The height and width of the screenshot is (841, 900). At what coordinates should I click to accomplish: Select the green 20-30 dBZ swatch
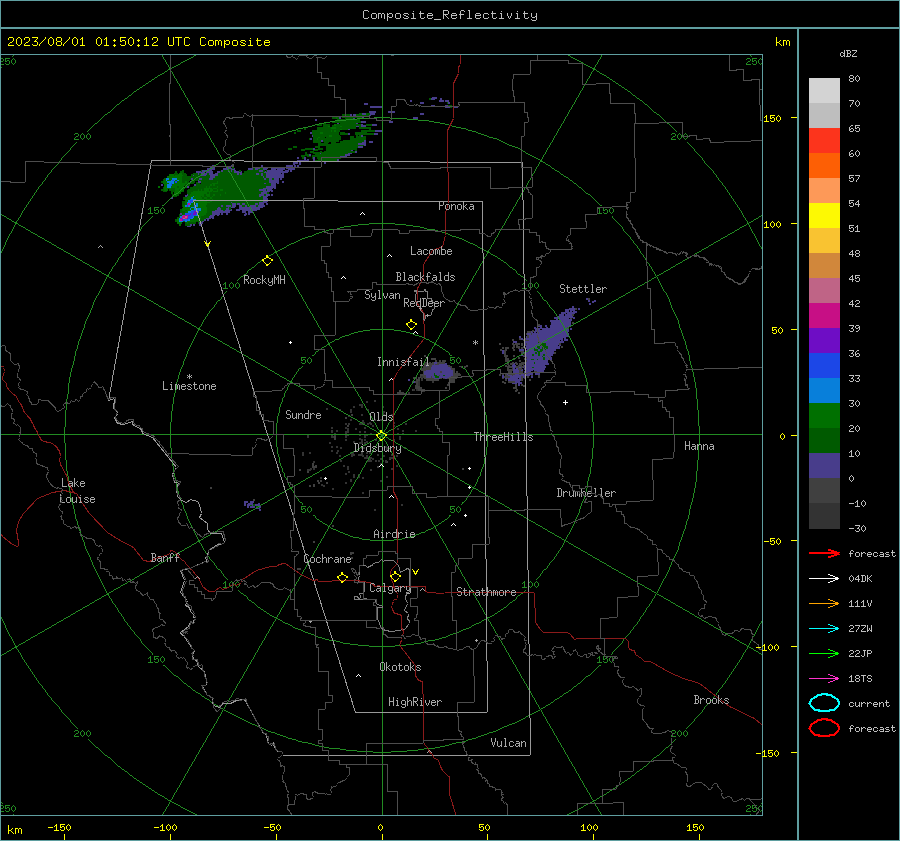point(824,416)
